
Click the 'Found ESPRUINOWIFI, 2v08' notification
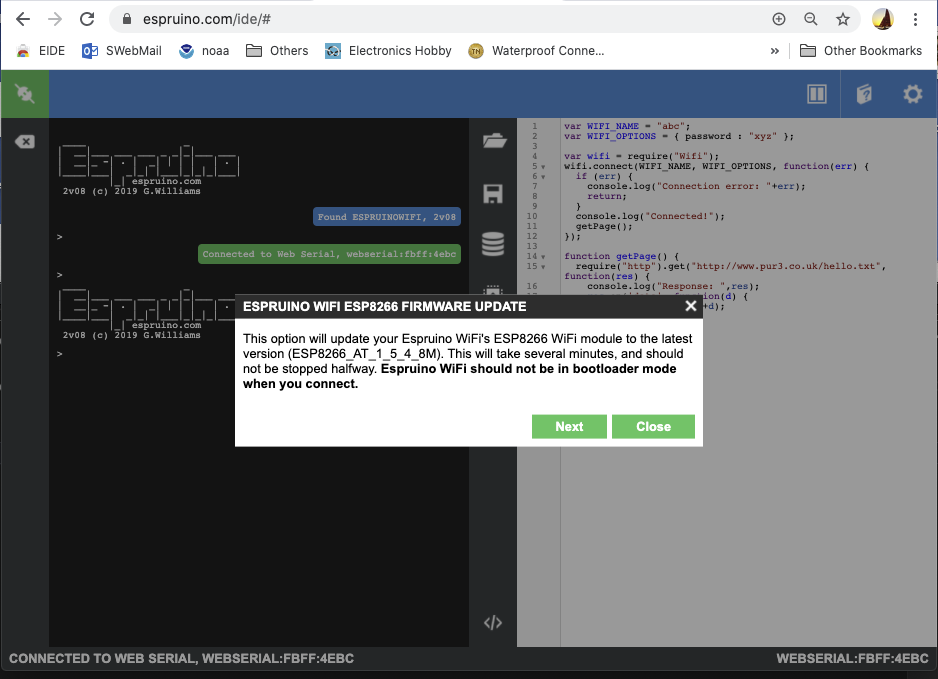pos(386,217)
